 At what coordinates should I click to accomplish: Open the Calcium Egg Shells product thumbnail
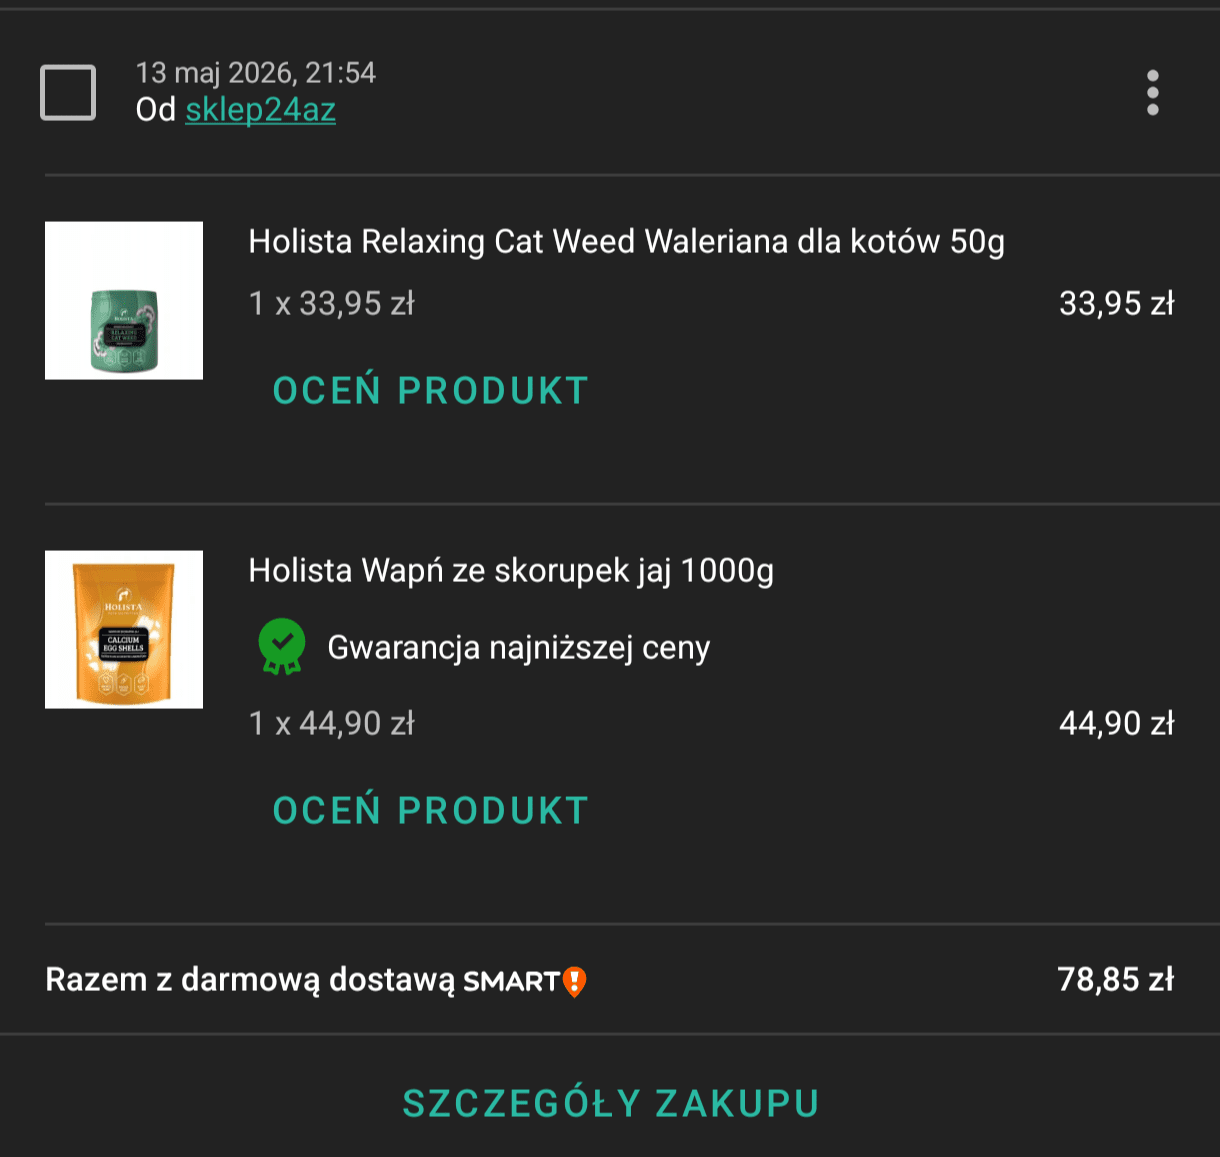coord(124,629)
